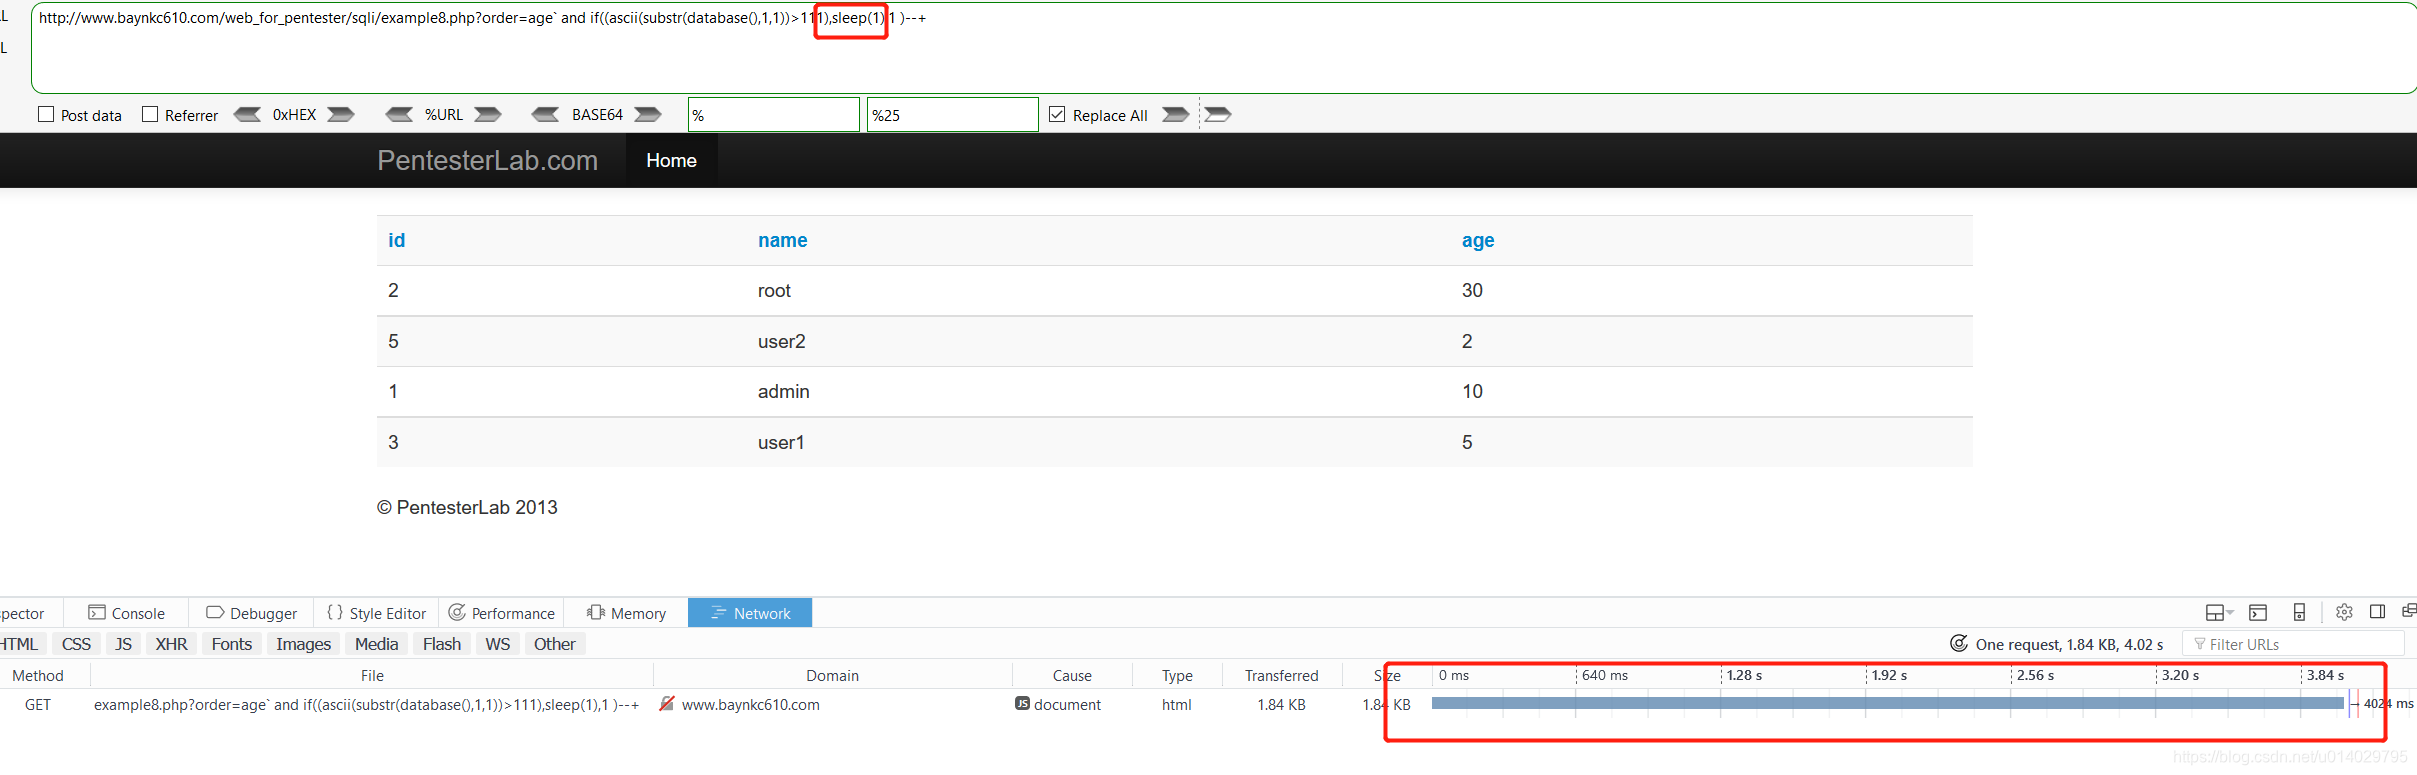The height and width of the screenshot is (775, 2417).
Task: Toggle the split console icon
Action: click(x=2258, y=613)
